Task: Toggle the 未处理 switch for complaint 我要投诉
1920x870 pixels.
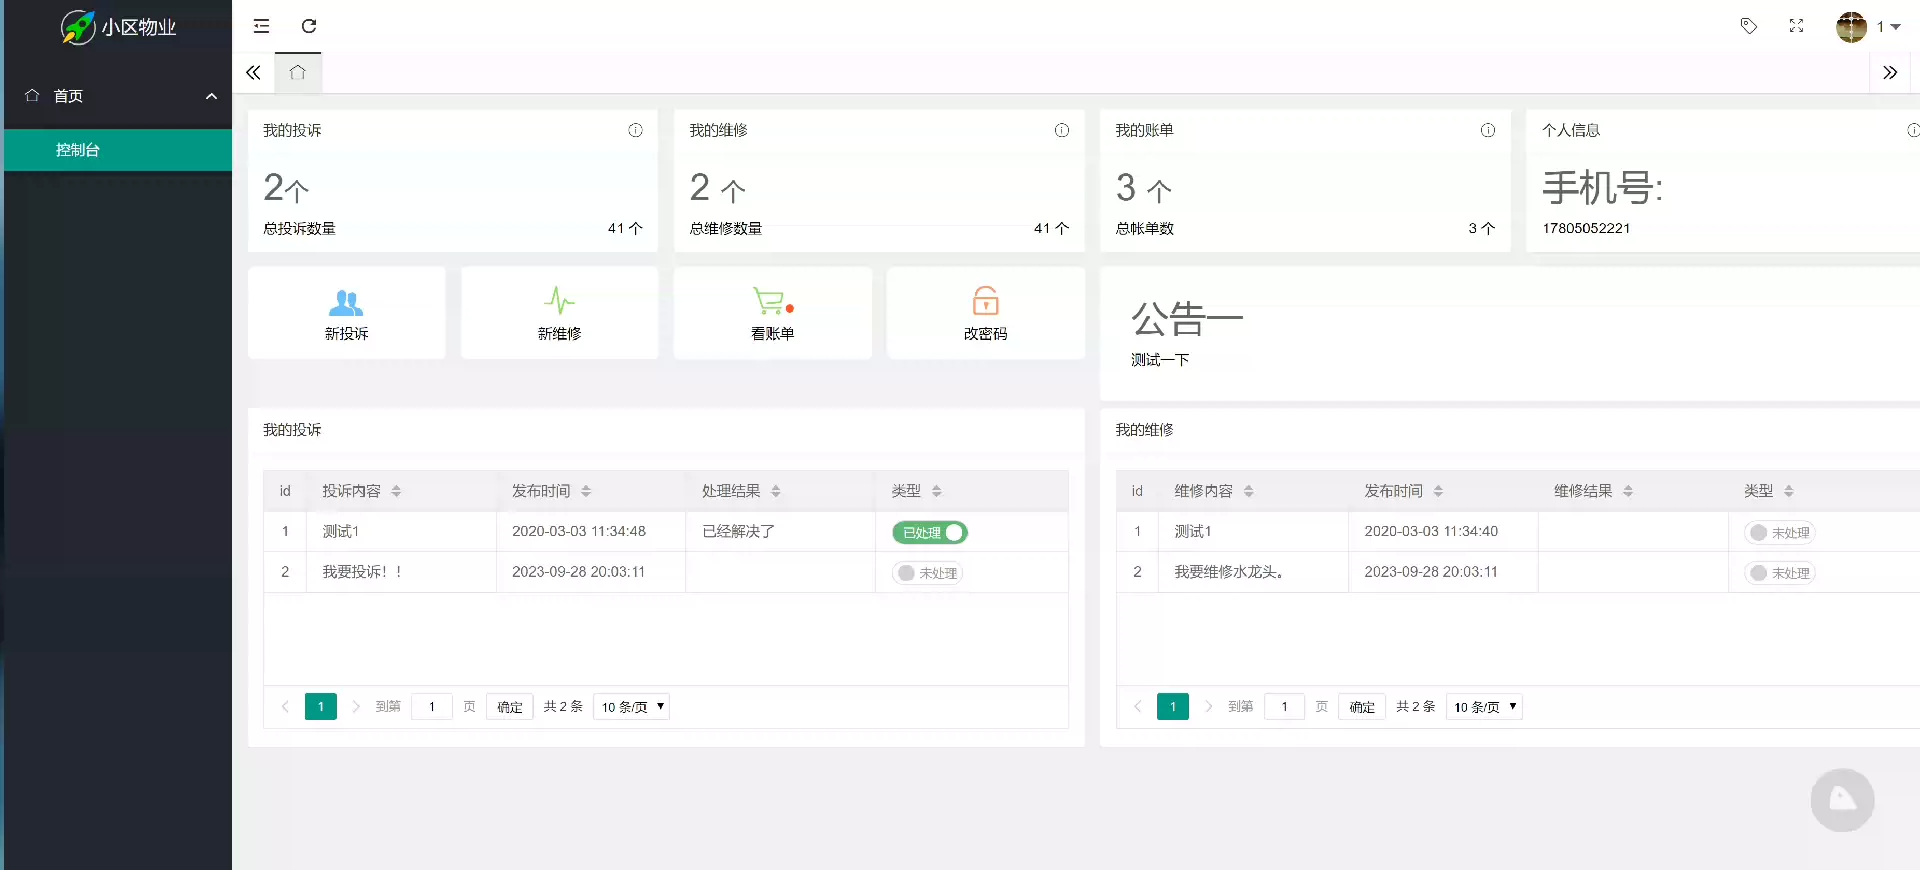Action: pyautogui.click(x=927, y=573)
